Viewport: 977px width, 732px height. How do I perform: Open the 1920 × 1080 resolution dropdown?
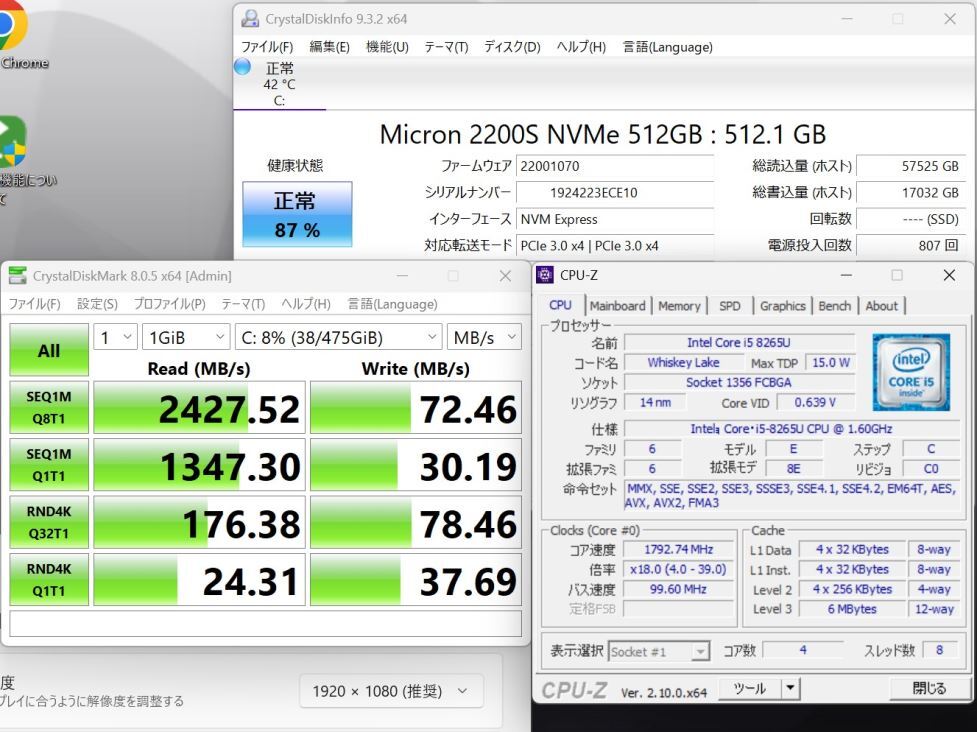391,690
